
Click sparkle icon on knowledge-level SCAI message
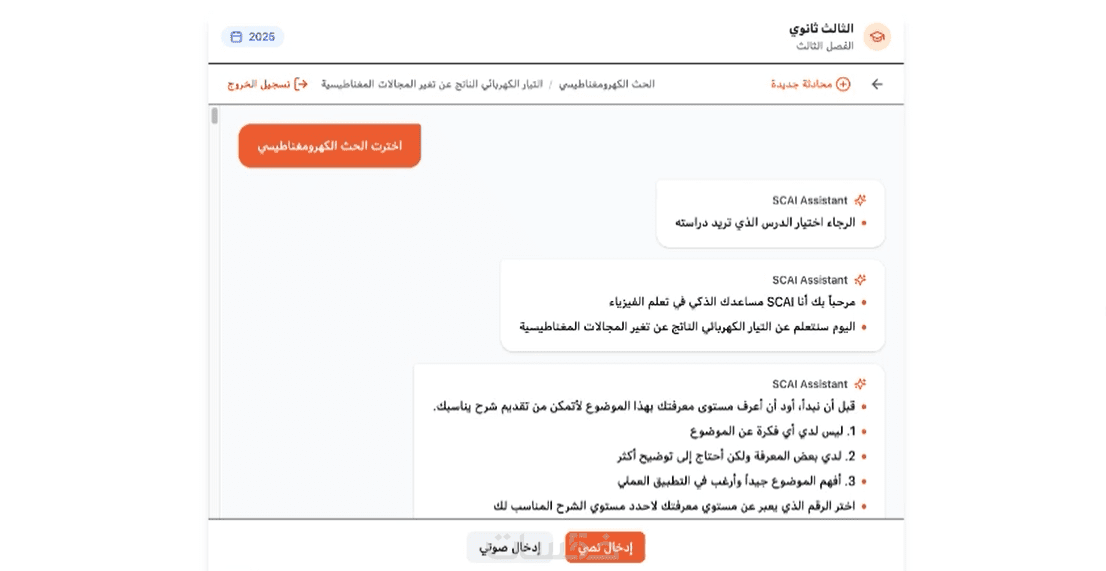[860, 384]
